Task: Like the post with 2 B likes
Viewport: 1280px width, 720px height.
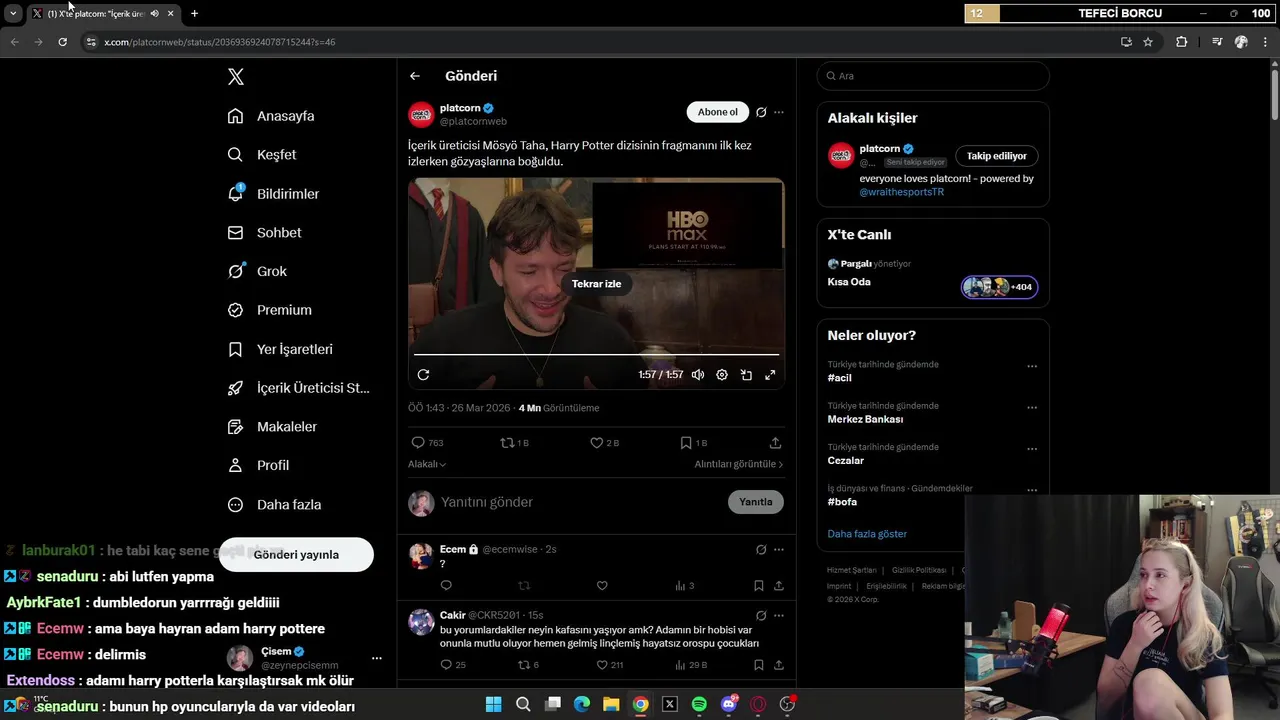Action: pyautogui.click(x=604, y=442)
